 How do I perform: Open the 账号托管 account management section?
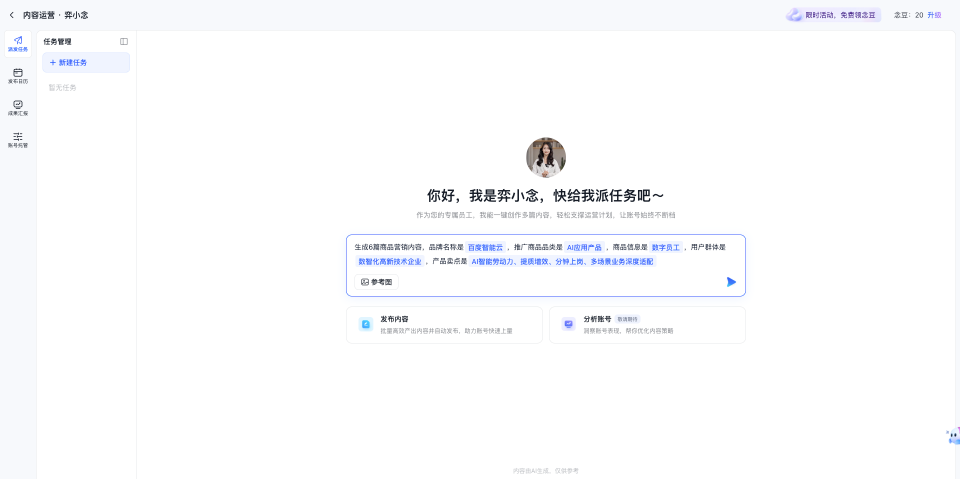coord(18,139)
